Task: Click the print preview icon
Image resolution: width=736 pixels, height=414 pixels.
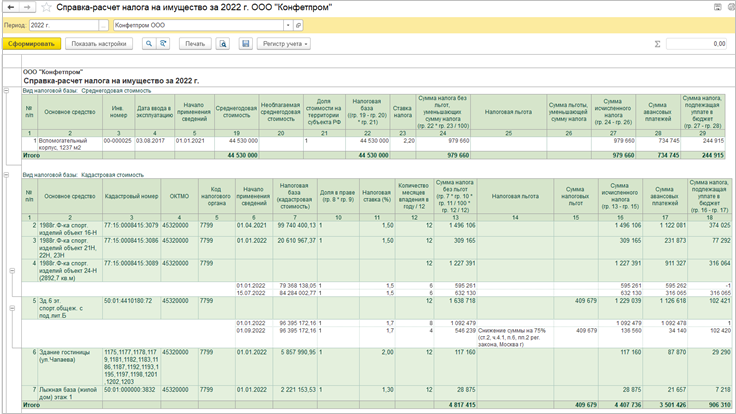Action: [x=221, y=44]
